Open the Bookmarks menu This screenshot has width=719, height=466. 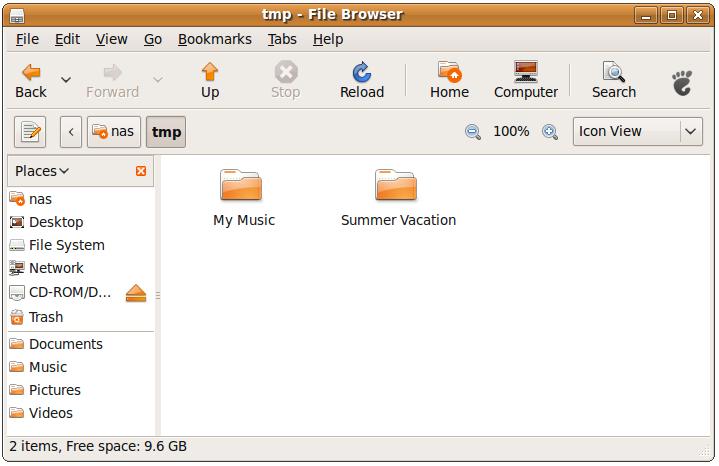pyautogui.click(x=215, y=39)
